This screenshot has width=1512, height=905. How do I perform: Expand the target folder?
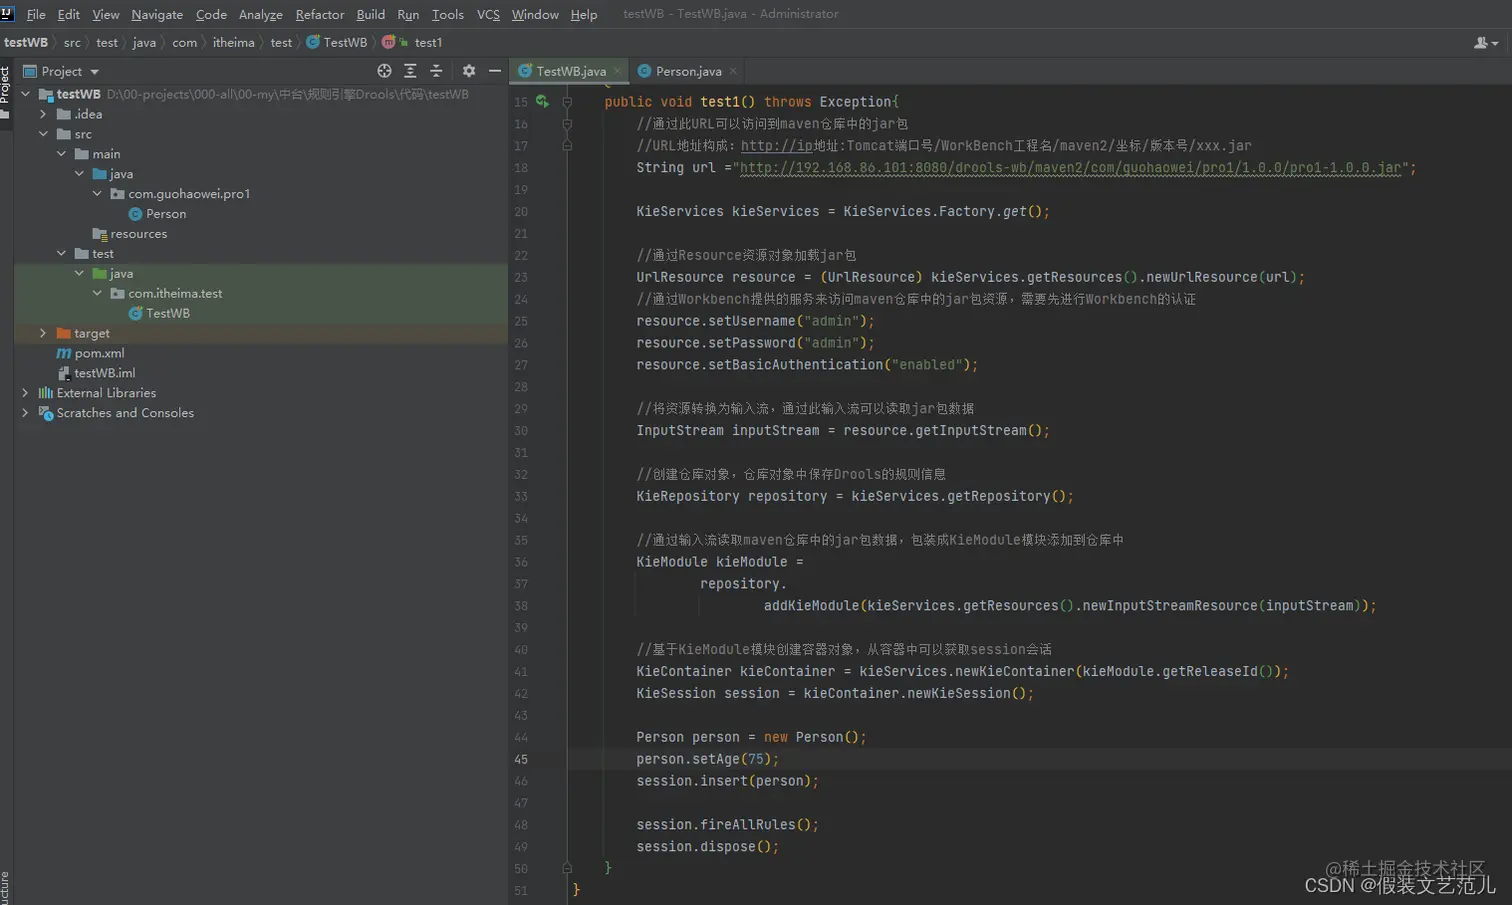coord(43,333)
